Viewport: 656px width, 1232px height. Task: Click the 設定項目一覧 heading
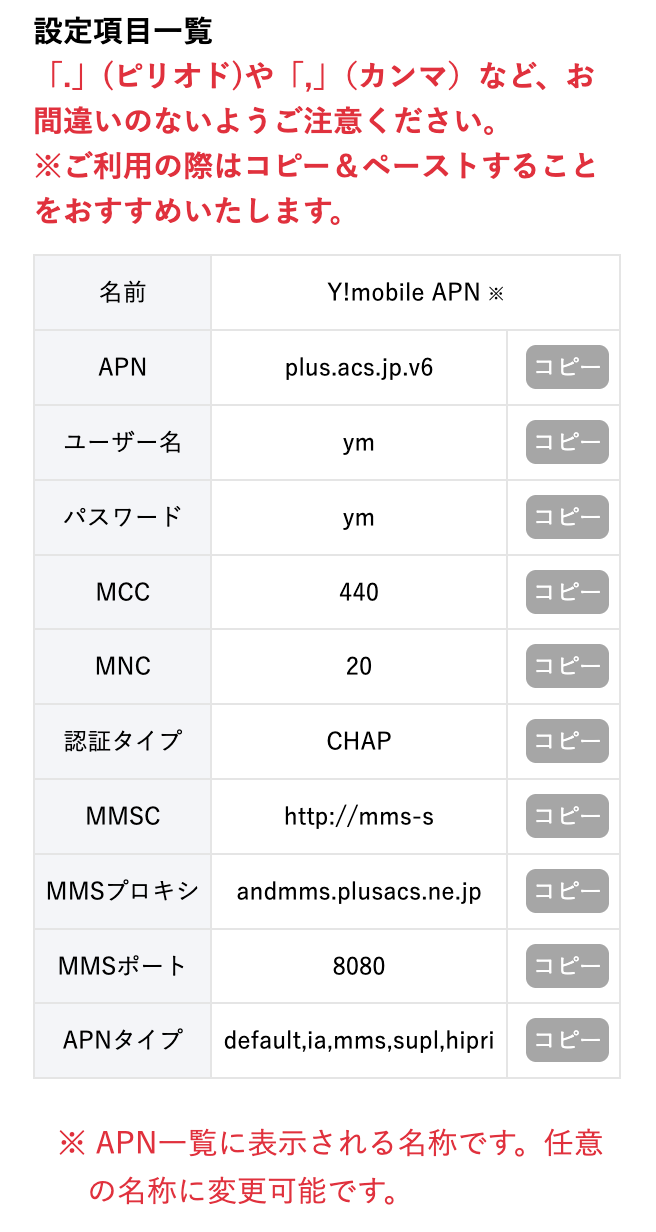123,31
